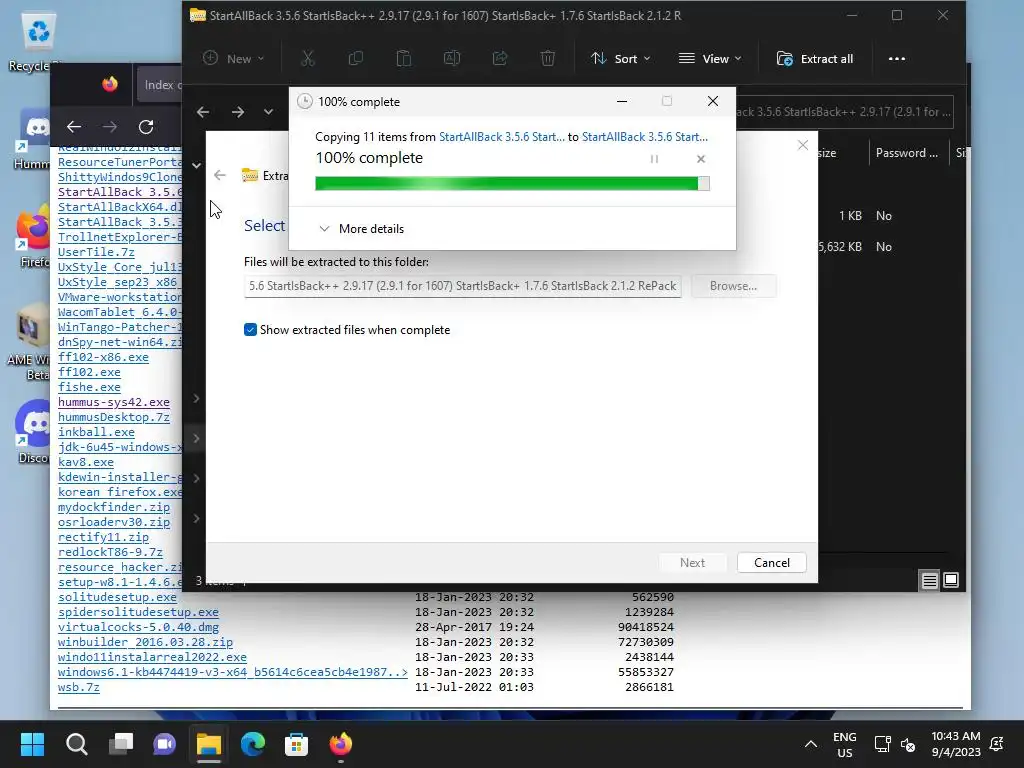Open Microsoft Edge from taskbar

pos(253,744)
